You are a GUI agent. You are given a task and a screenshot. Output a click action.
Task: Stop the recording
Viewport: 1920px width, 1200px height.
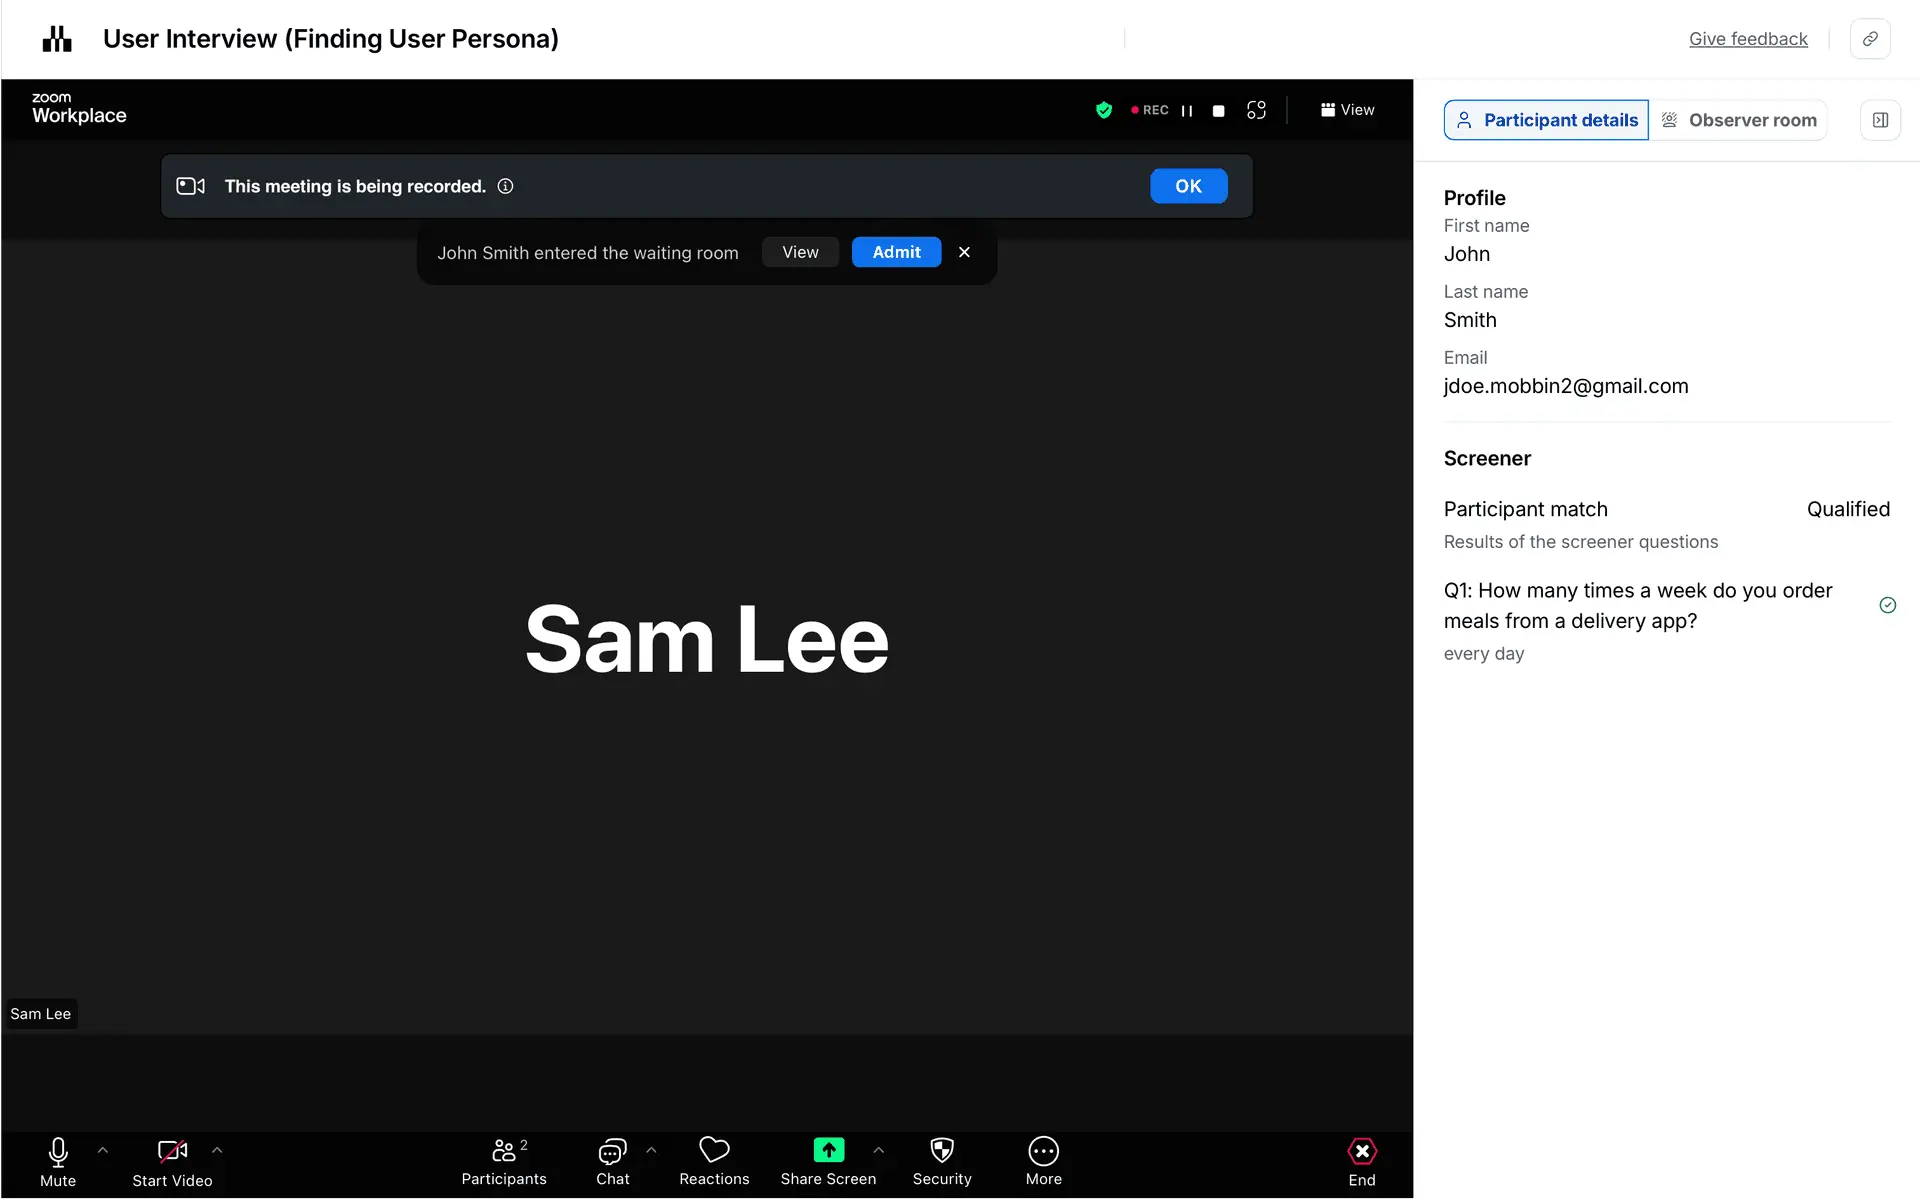(x=1218, y=111)
